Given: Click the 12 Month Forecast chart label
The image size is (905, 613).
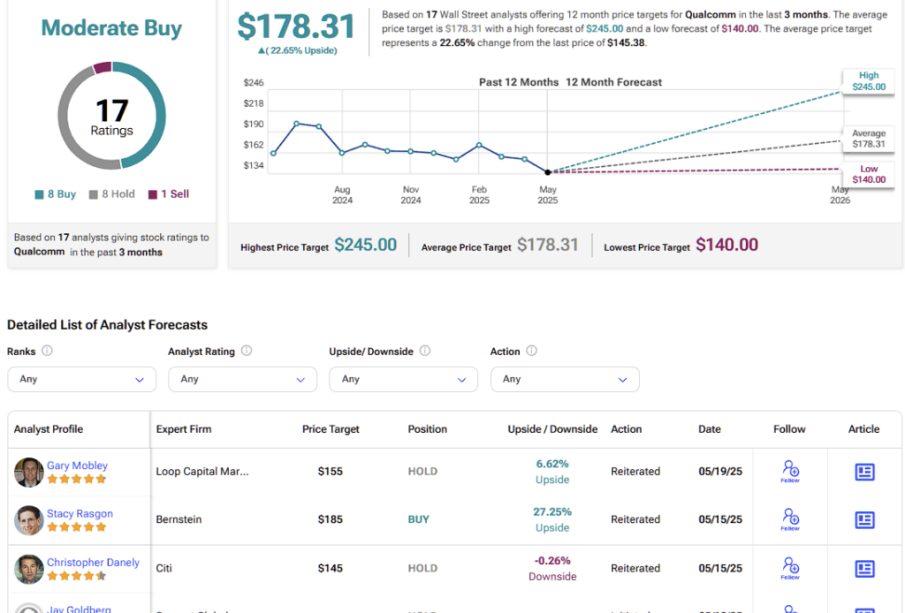Looking at the screenshot, I should pyautogui.click(x=614, y=82).
